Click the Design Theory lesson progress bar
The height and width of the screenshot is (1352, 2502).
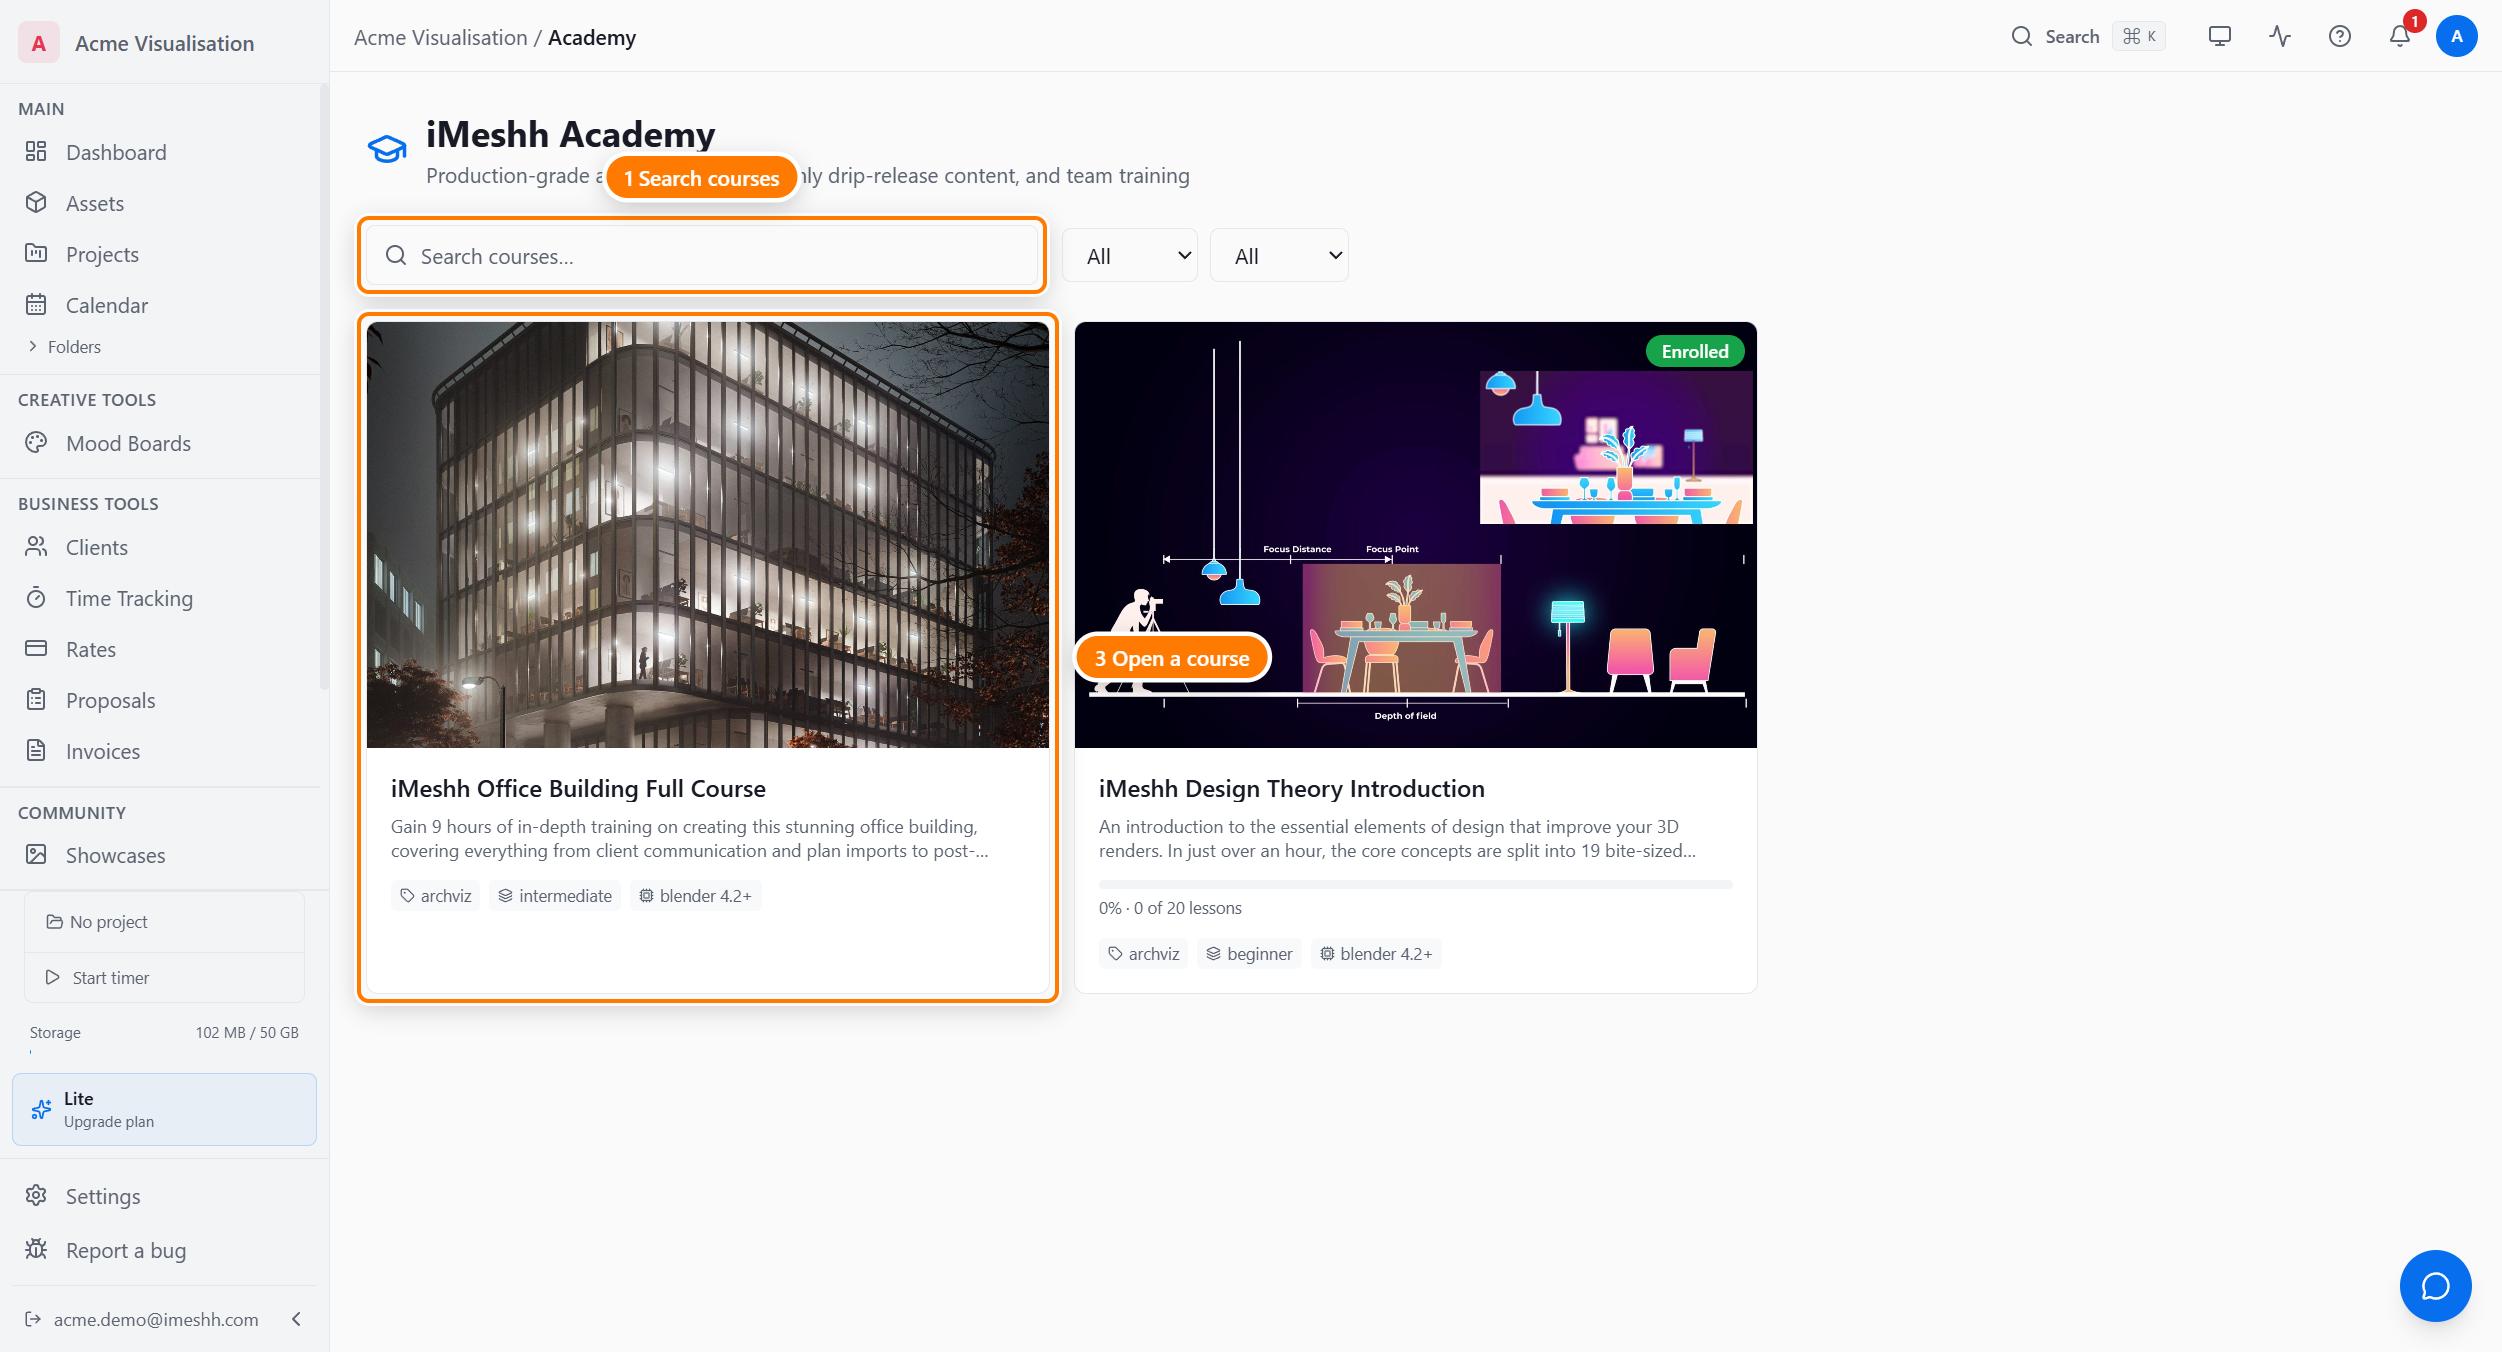click(1416, 884)
